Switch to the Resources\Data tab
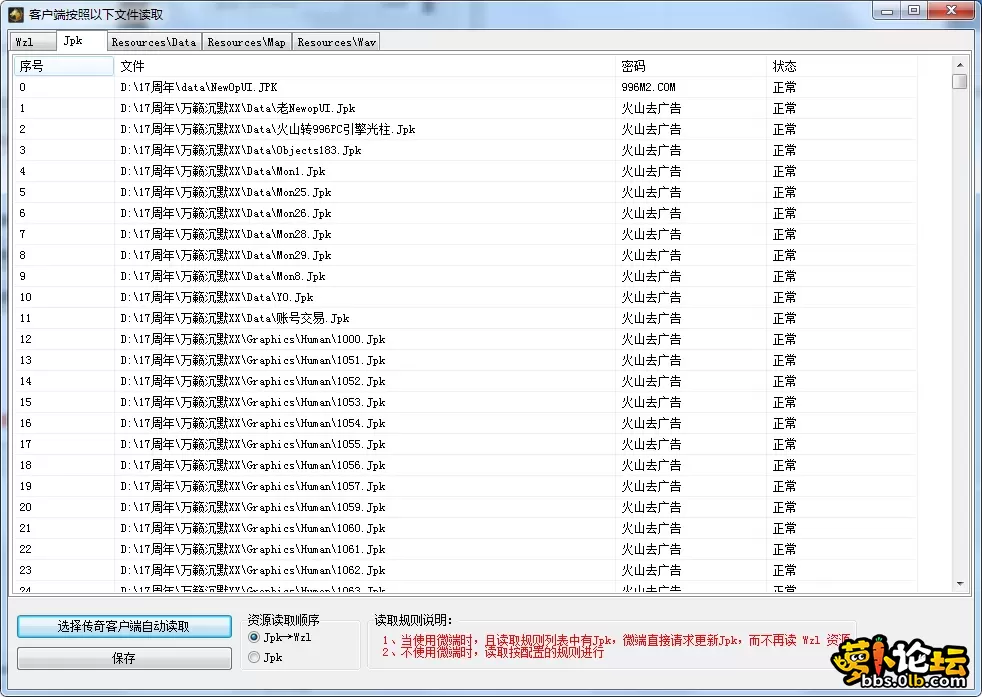The width and height of the screenshot is (982, 697). point(152,41)
